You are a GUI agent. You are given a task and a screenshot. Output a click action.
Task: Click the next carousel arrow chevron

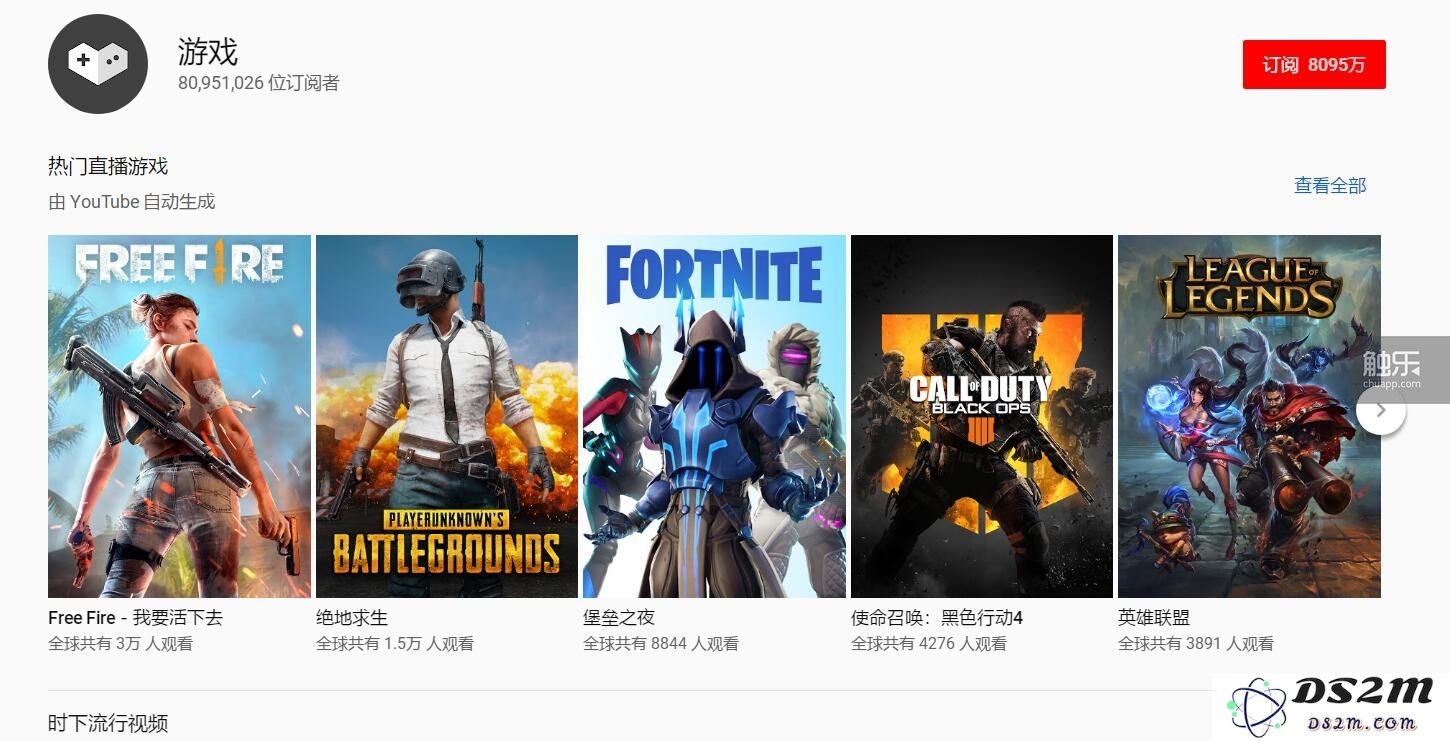[1381, 410]
